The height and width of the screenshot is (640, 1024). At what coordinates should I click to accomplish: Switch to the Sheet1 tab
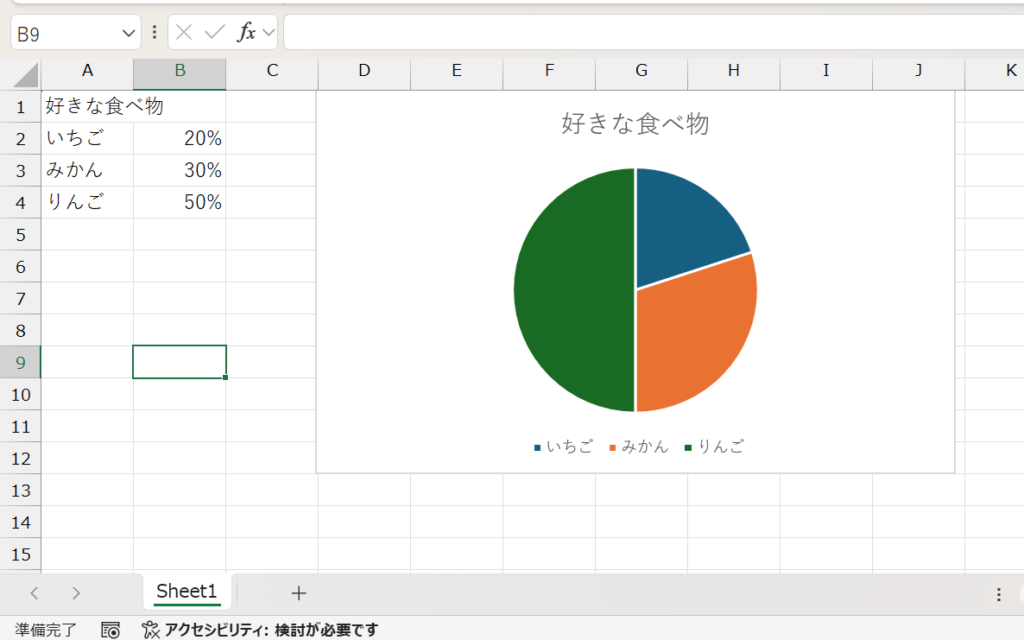[186, 591]
